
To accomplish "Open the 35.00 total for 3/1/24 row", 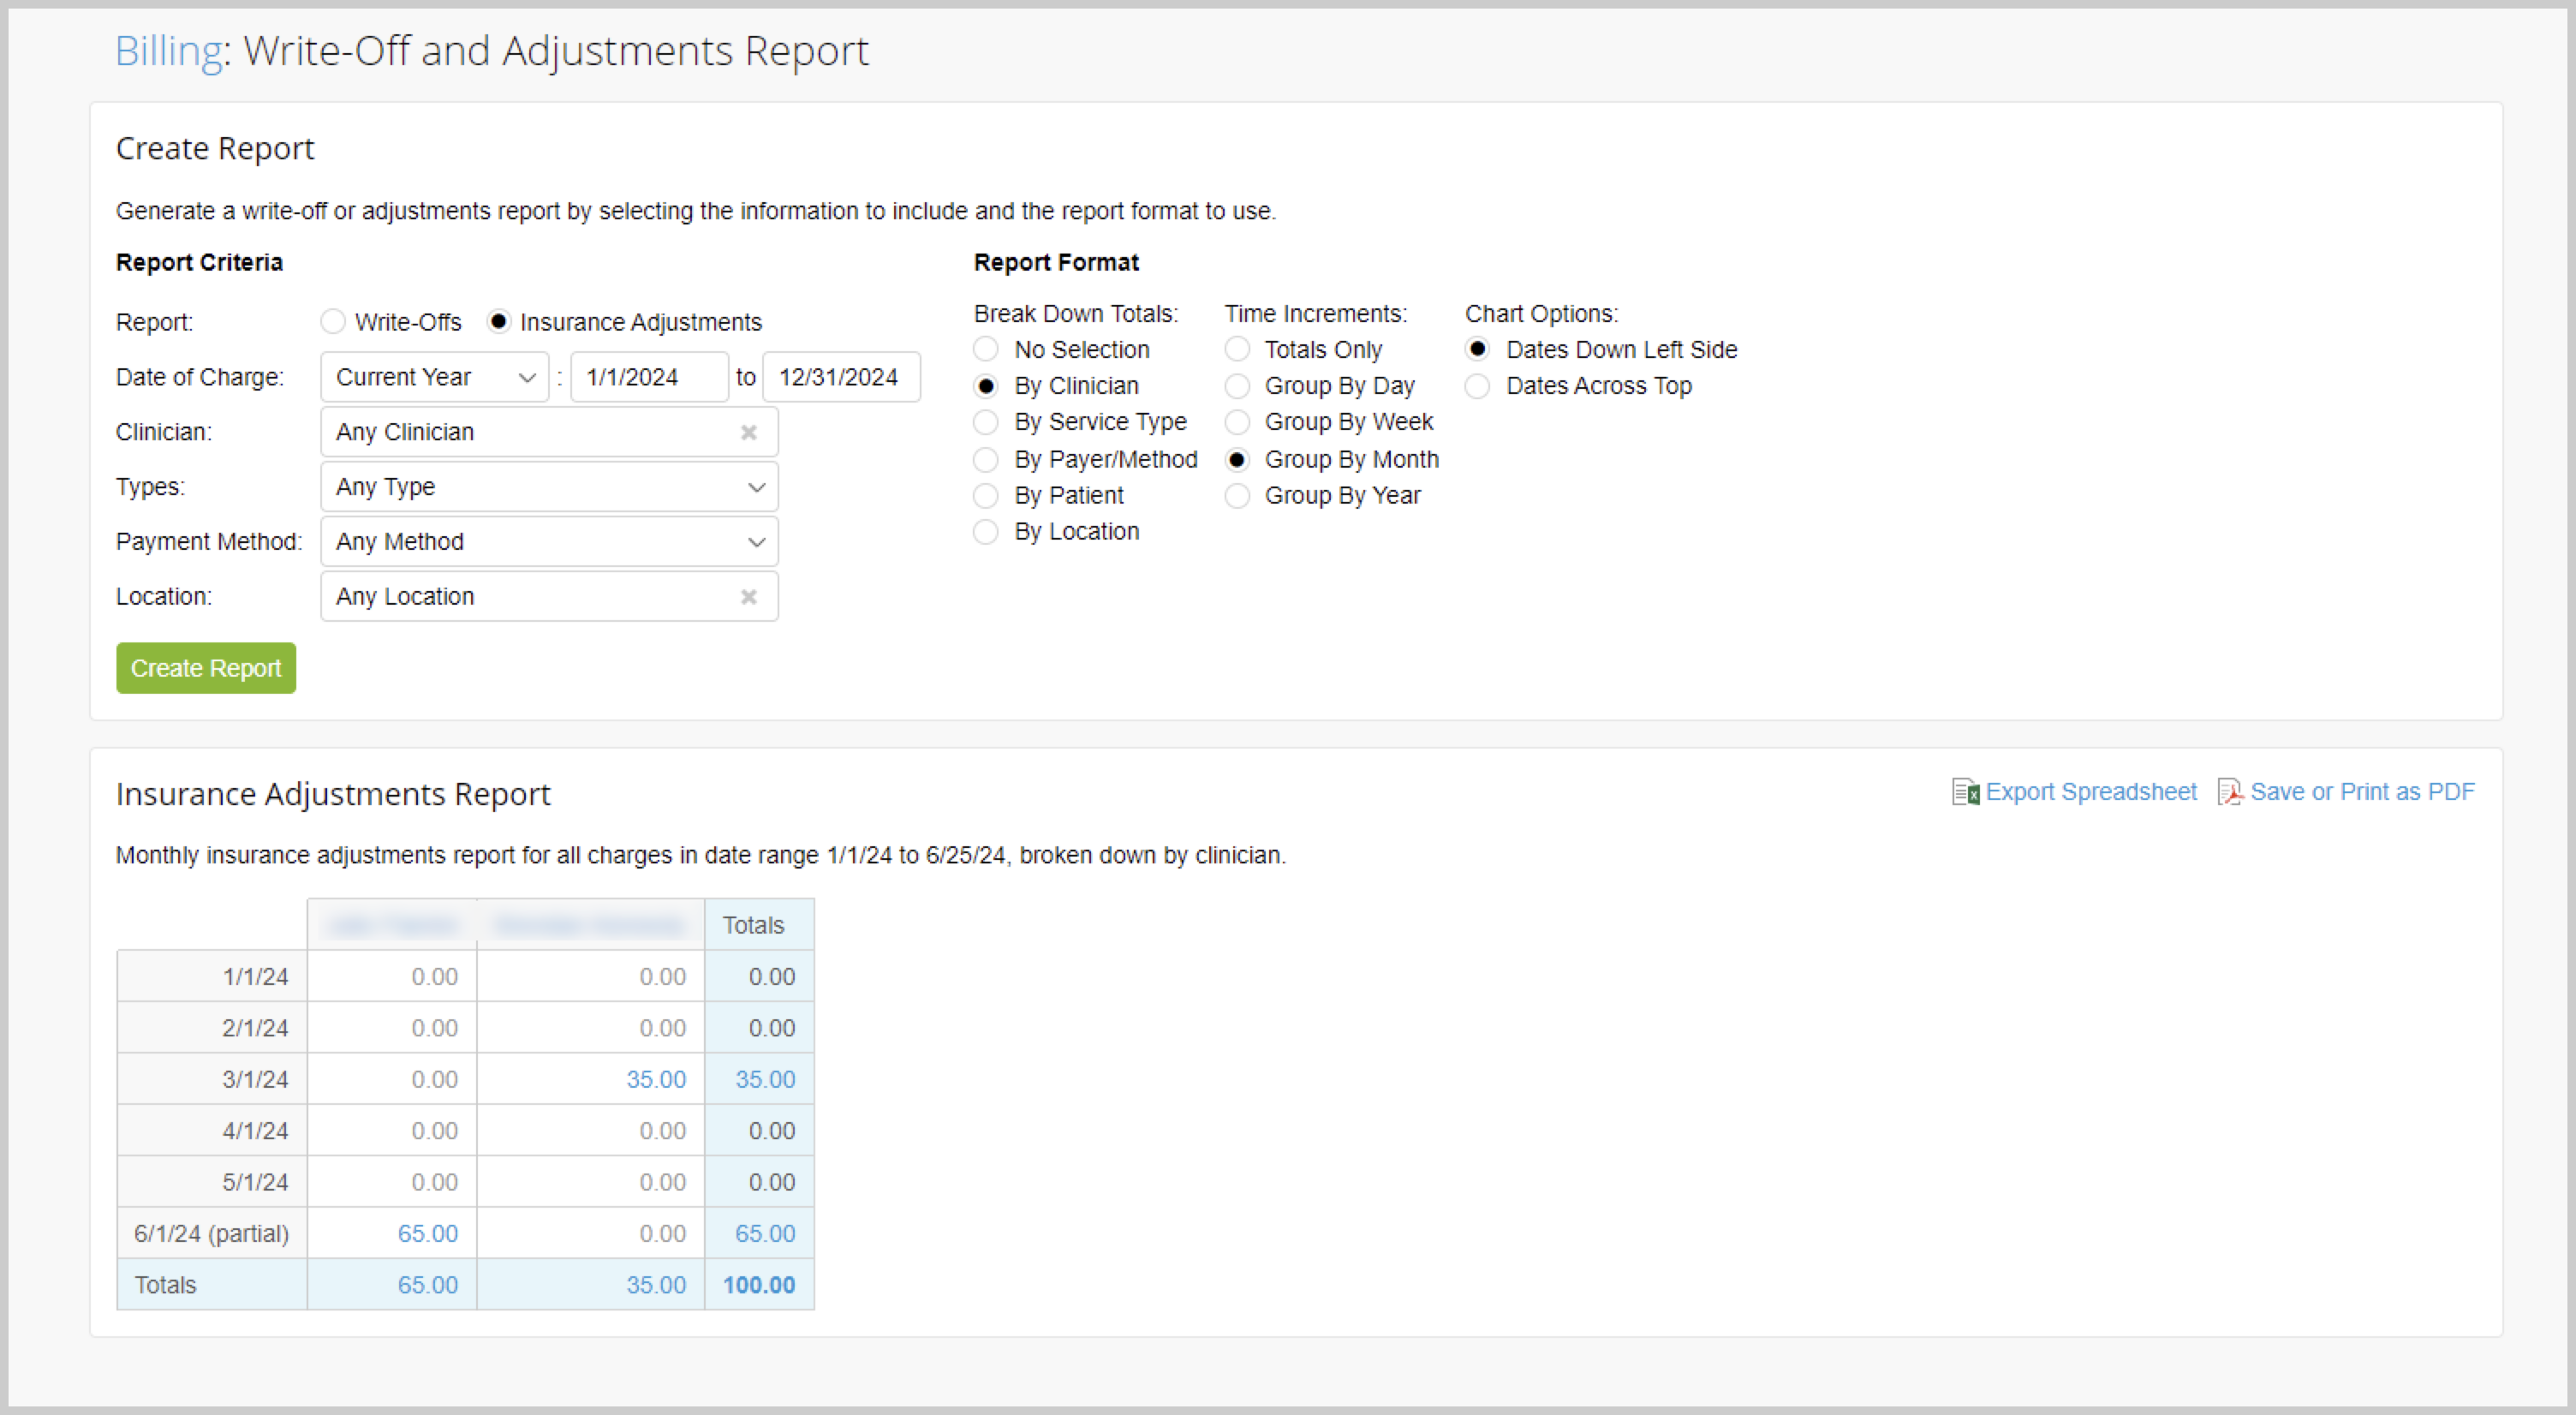I will point(765,1080).
